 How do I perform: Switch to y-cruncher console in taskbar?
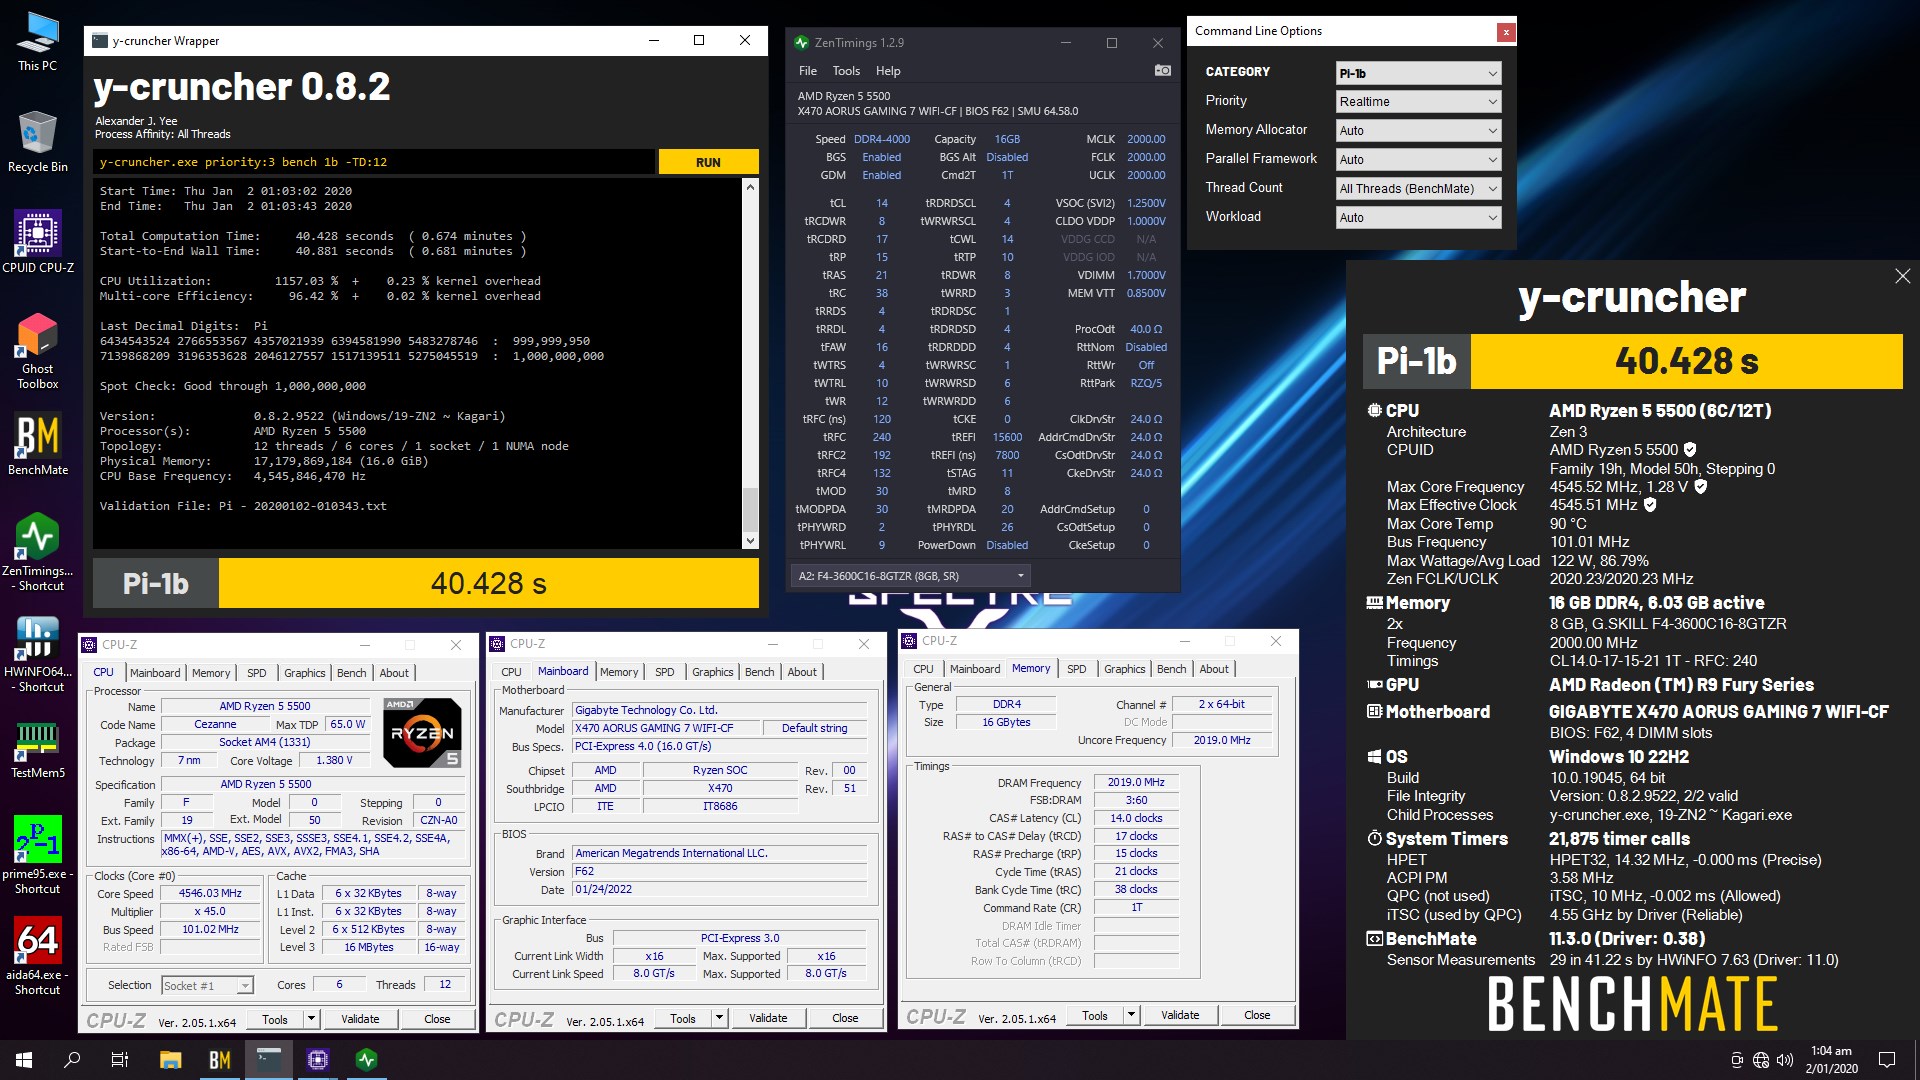pos(269,1060)
